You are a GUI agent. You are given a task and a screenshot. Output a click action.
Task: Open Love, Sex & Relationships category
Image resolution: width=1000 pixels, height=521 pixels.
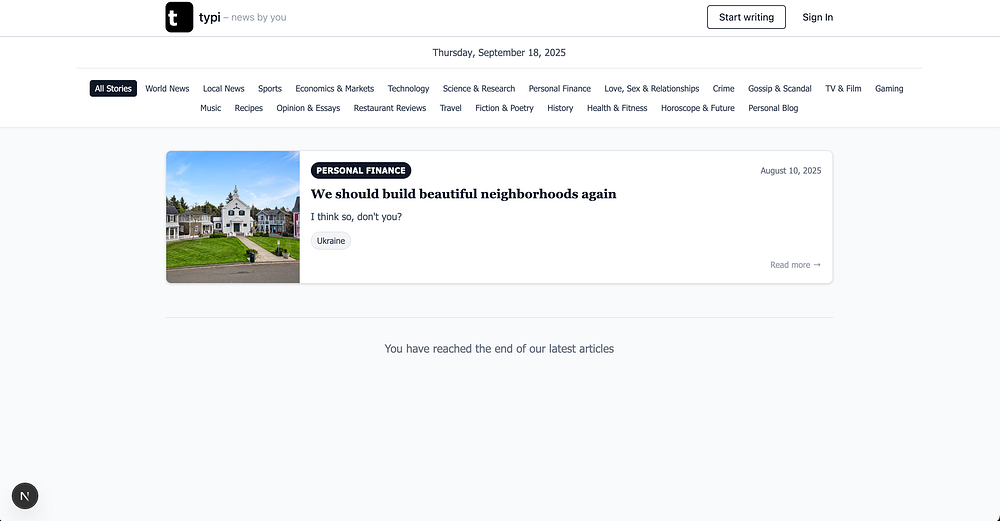[x=652, y=89]
